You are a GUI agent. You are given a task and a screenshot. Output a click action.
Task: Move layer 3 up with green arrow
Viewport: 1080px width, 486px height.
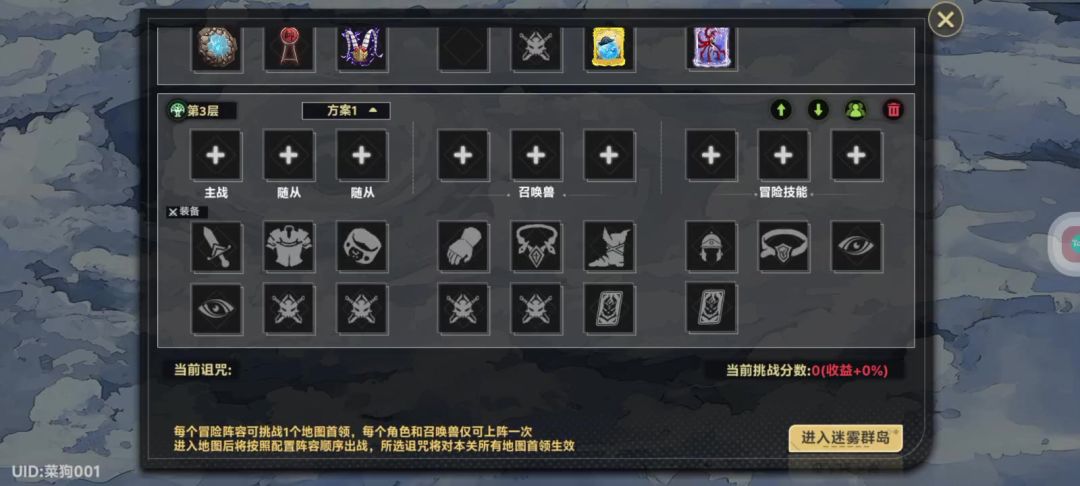[780, 110]
